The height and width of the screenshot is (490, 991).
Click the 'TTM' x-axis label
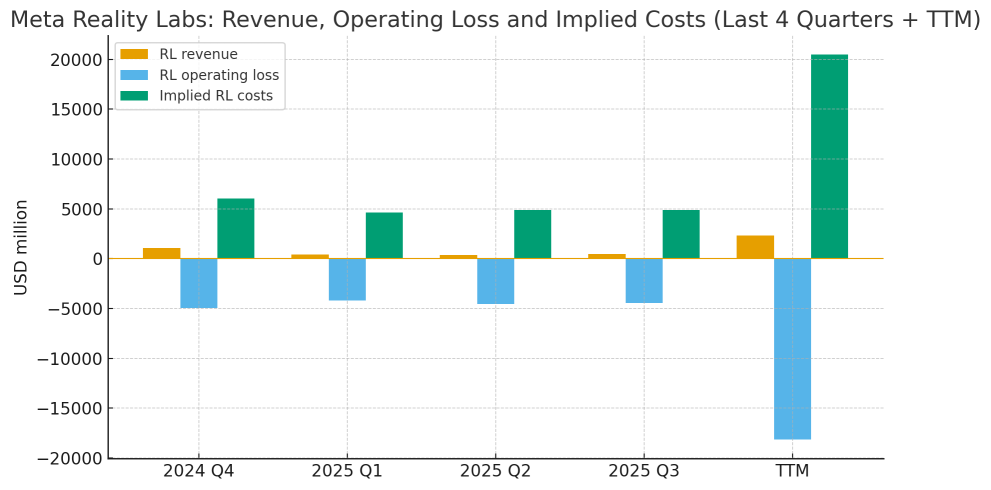click(792, 472)
